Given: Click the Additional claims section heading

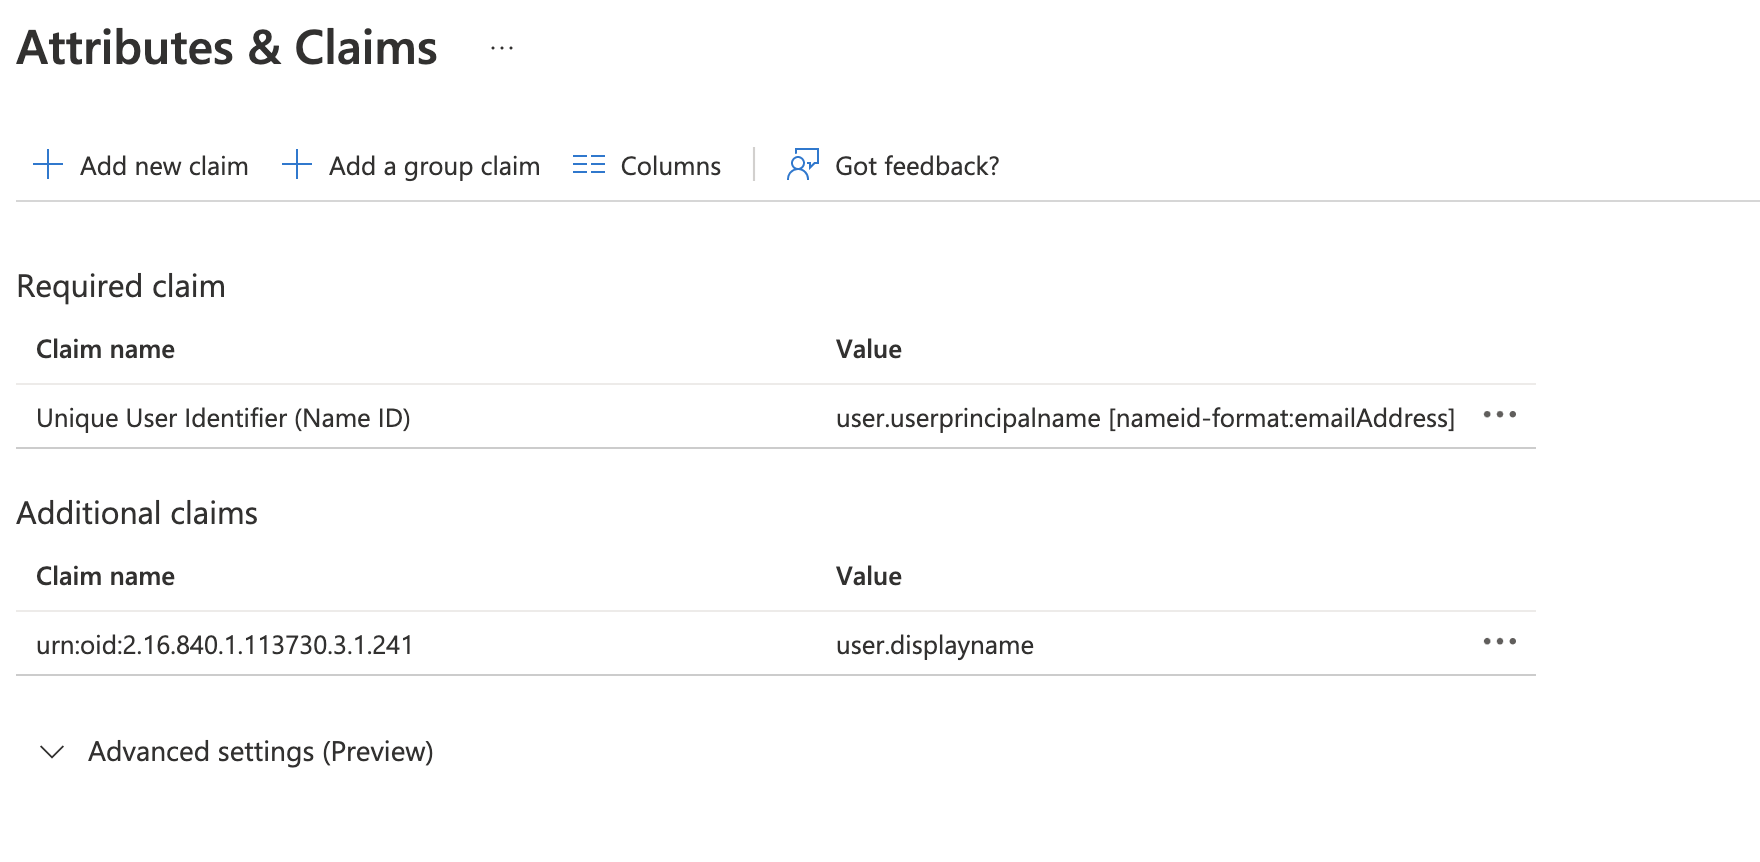Looking at the screenshot, I should tap(137, 513).
